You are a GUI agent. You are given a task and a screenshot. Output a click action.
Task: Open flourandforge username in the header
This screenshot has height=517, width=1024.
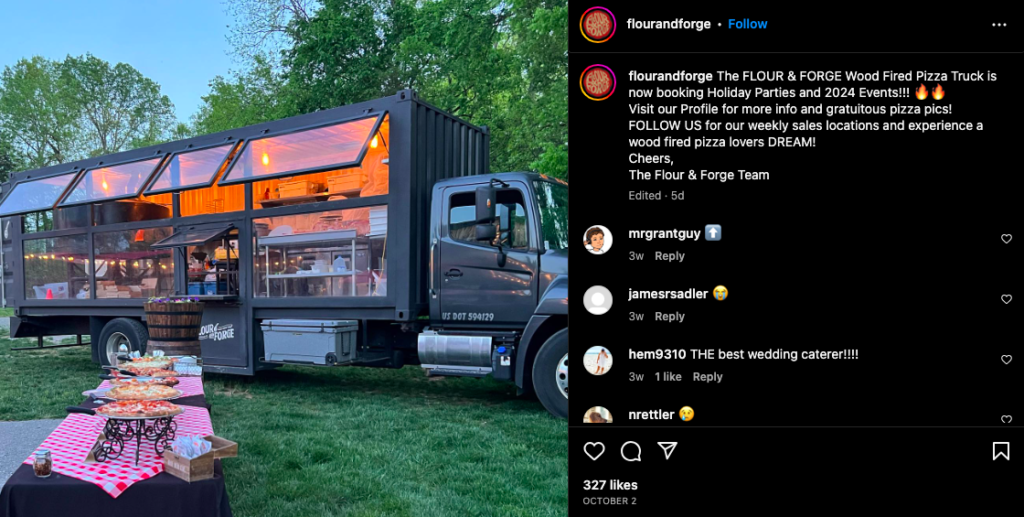tap(669, 24)
